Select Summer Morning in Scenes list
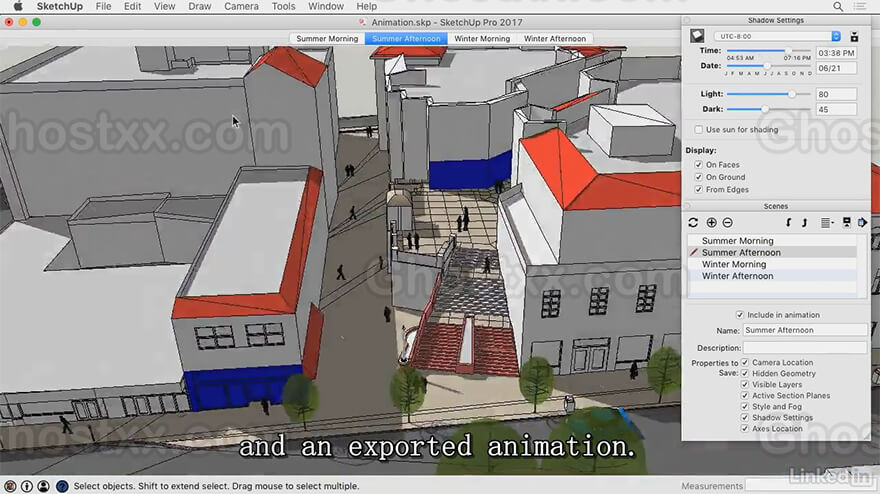The image size is (880, 494). pyautogui.click(x=772, y=241)
